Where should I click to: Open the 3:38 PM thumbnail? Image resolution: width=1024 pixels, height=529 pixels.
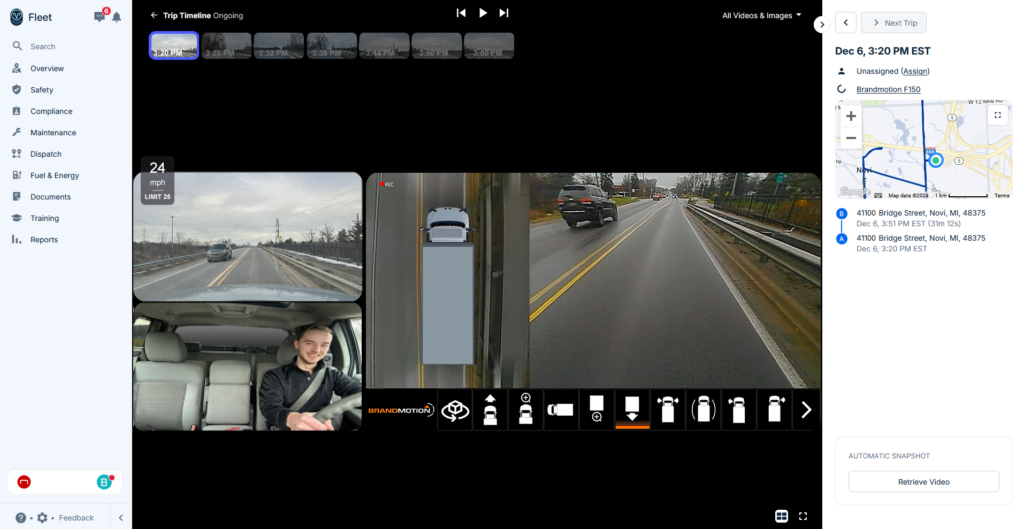click(x=332, y=46)
